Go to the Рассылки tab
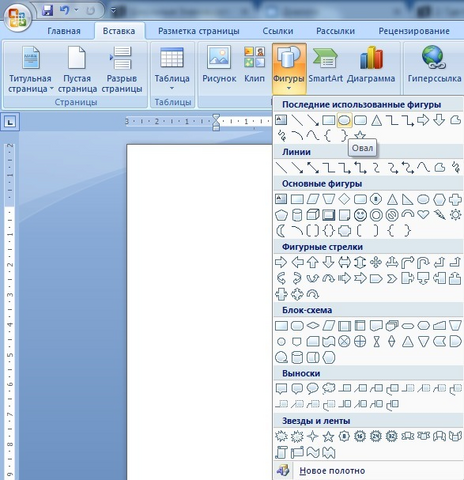 335,31
